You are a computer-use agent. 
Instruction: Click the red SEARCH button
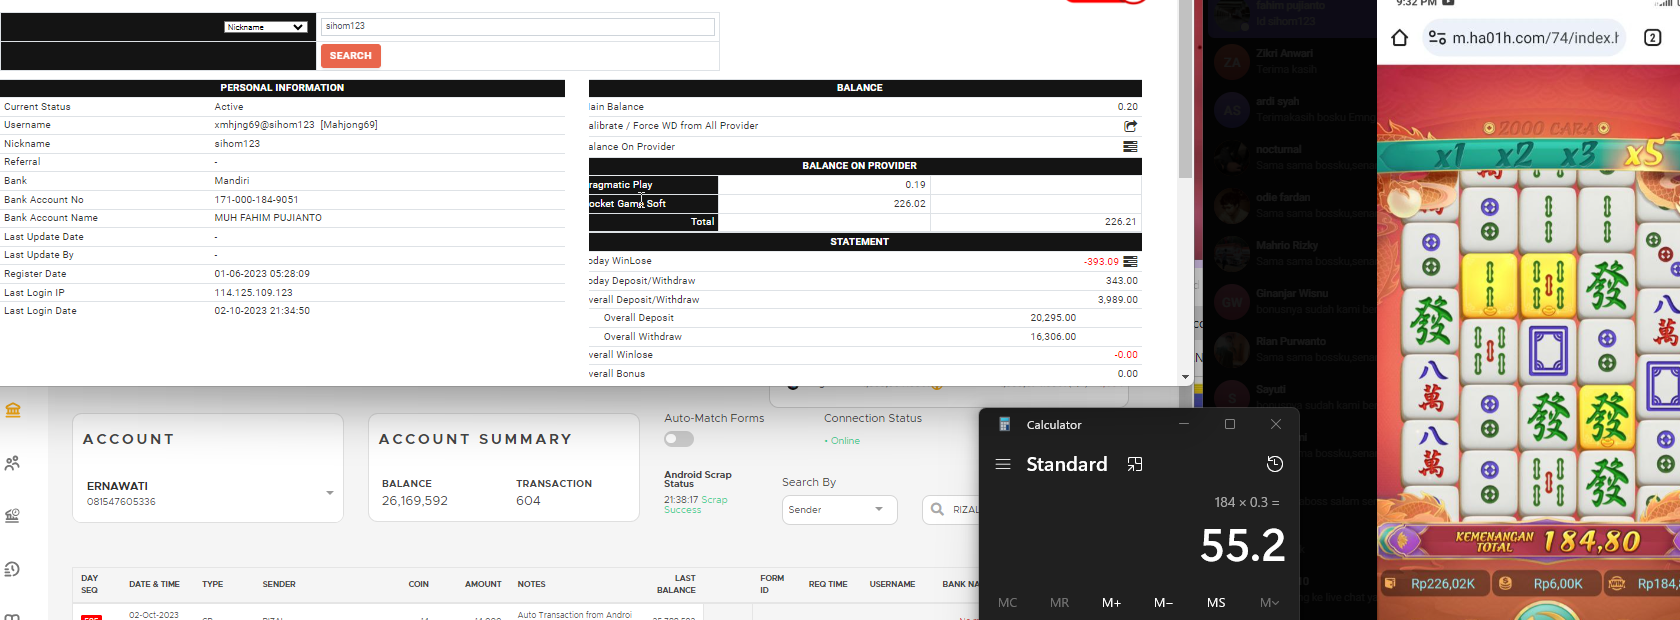click(x=351, y=56)
